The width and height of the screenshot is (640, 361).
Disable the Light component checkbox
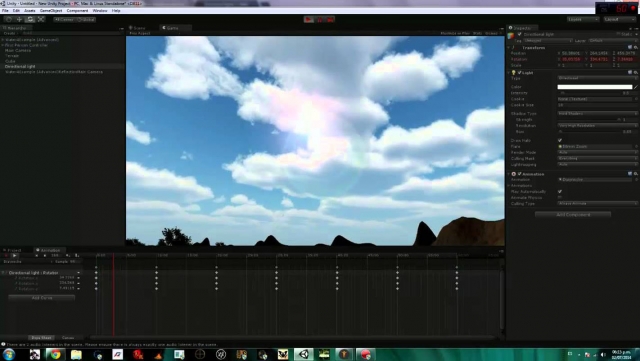[520, 73]
